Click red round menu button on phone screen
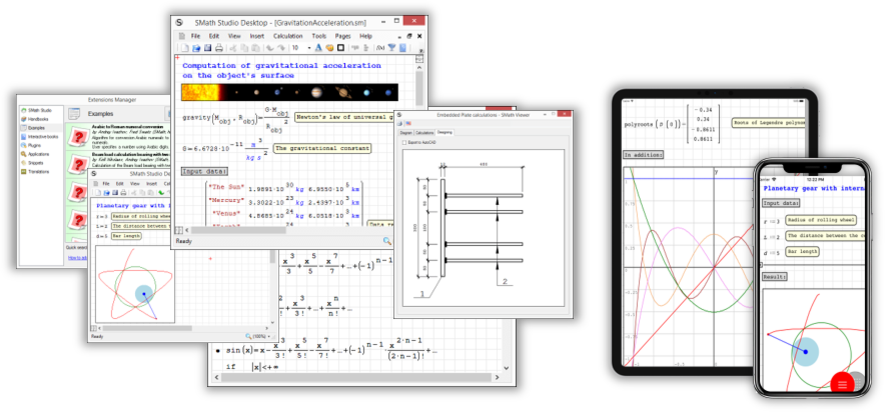The width and height of the screenshot is (887, 414). pyautogui.click(x=843, y=385)
